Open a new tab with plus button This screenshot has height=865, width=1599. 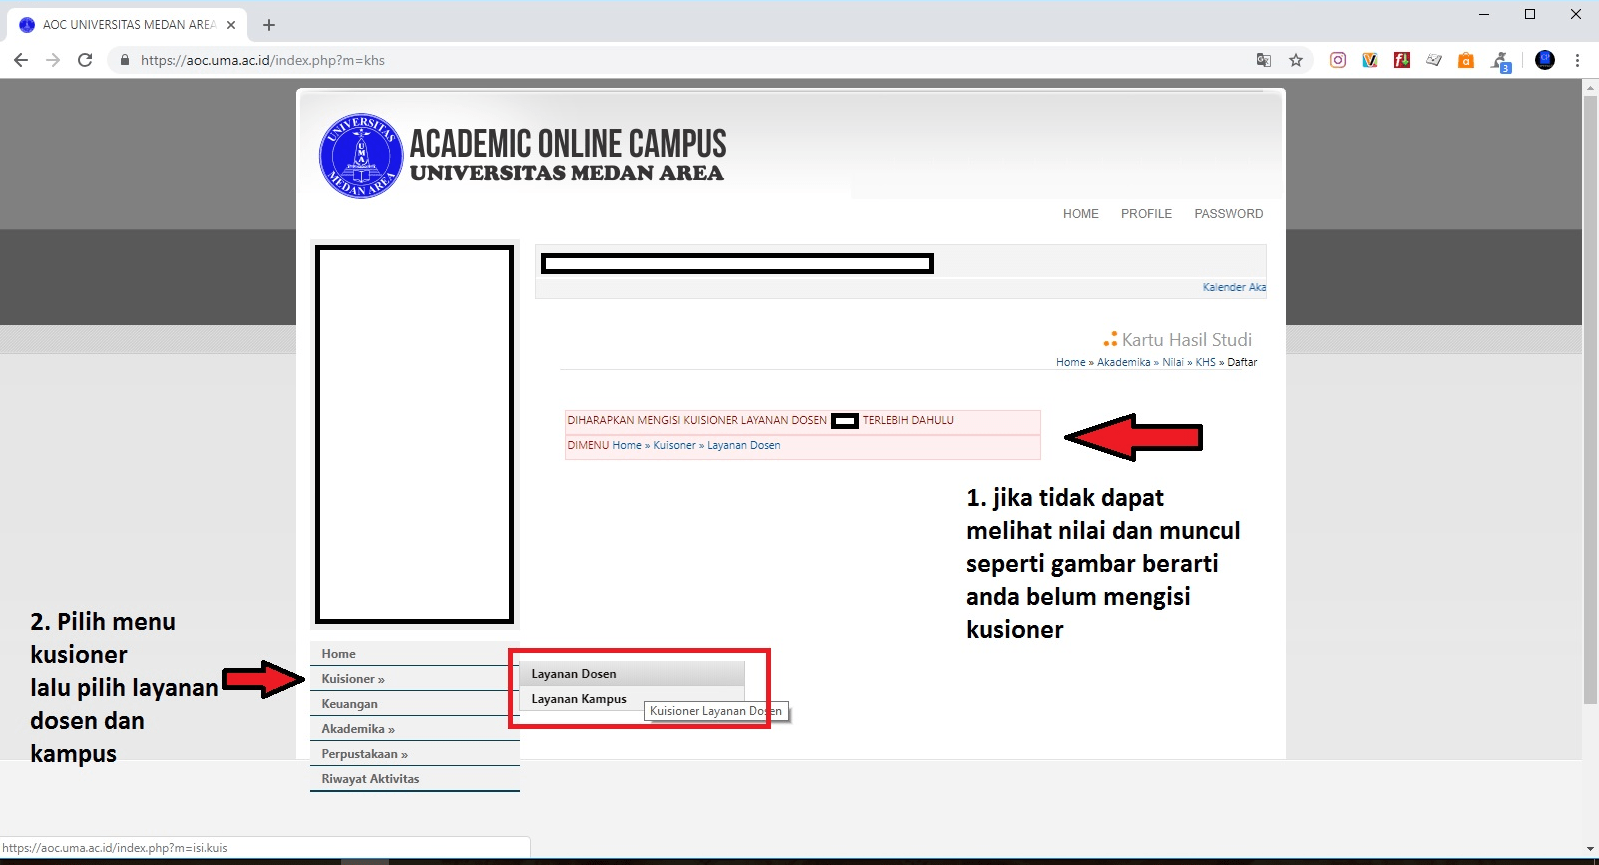click(x=269, y=25)
